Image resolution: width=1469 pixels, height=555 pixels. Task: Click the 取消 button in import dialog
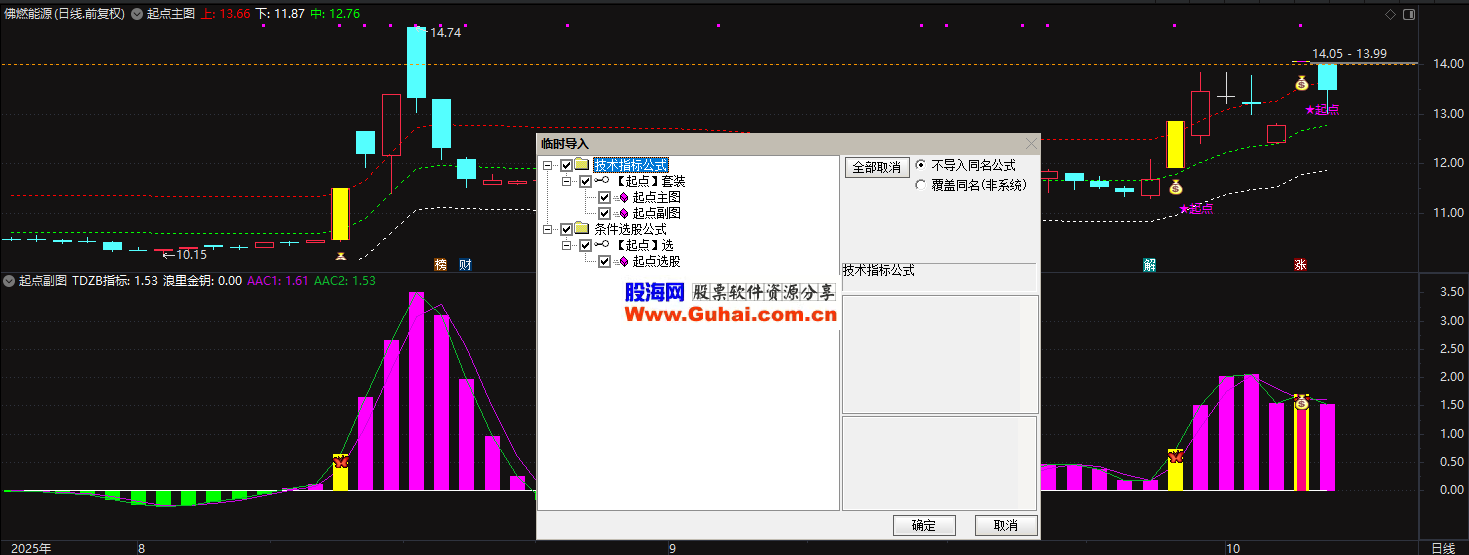pyautogui.click(x=1005, y=525)
